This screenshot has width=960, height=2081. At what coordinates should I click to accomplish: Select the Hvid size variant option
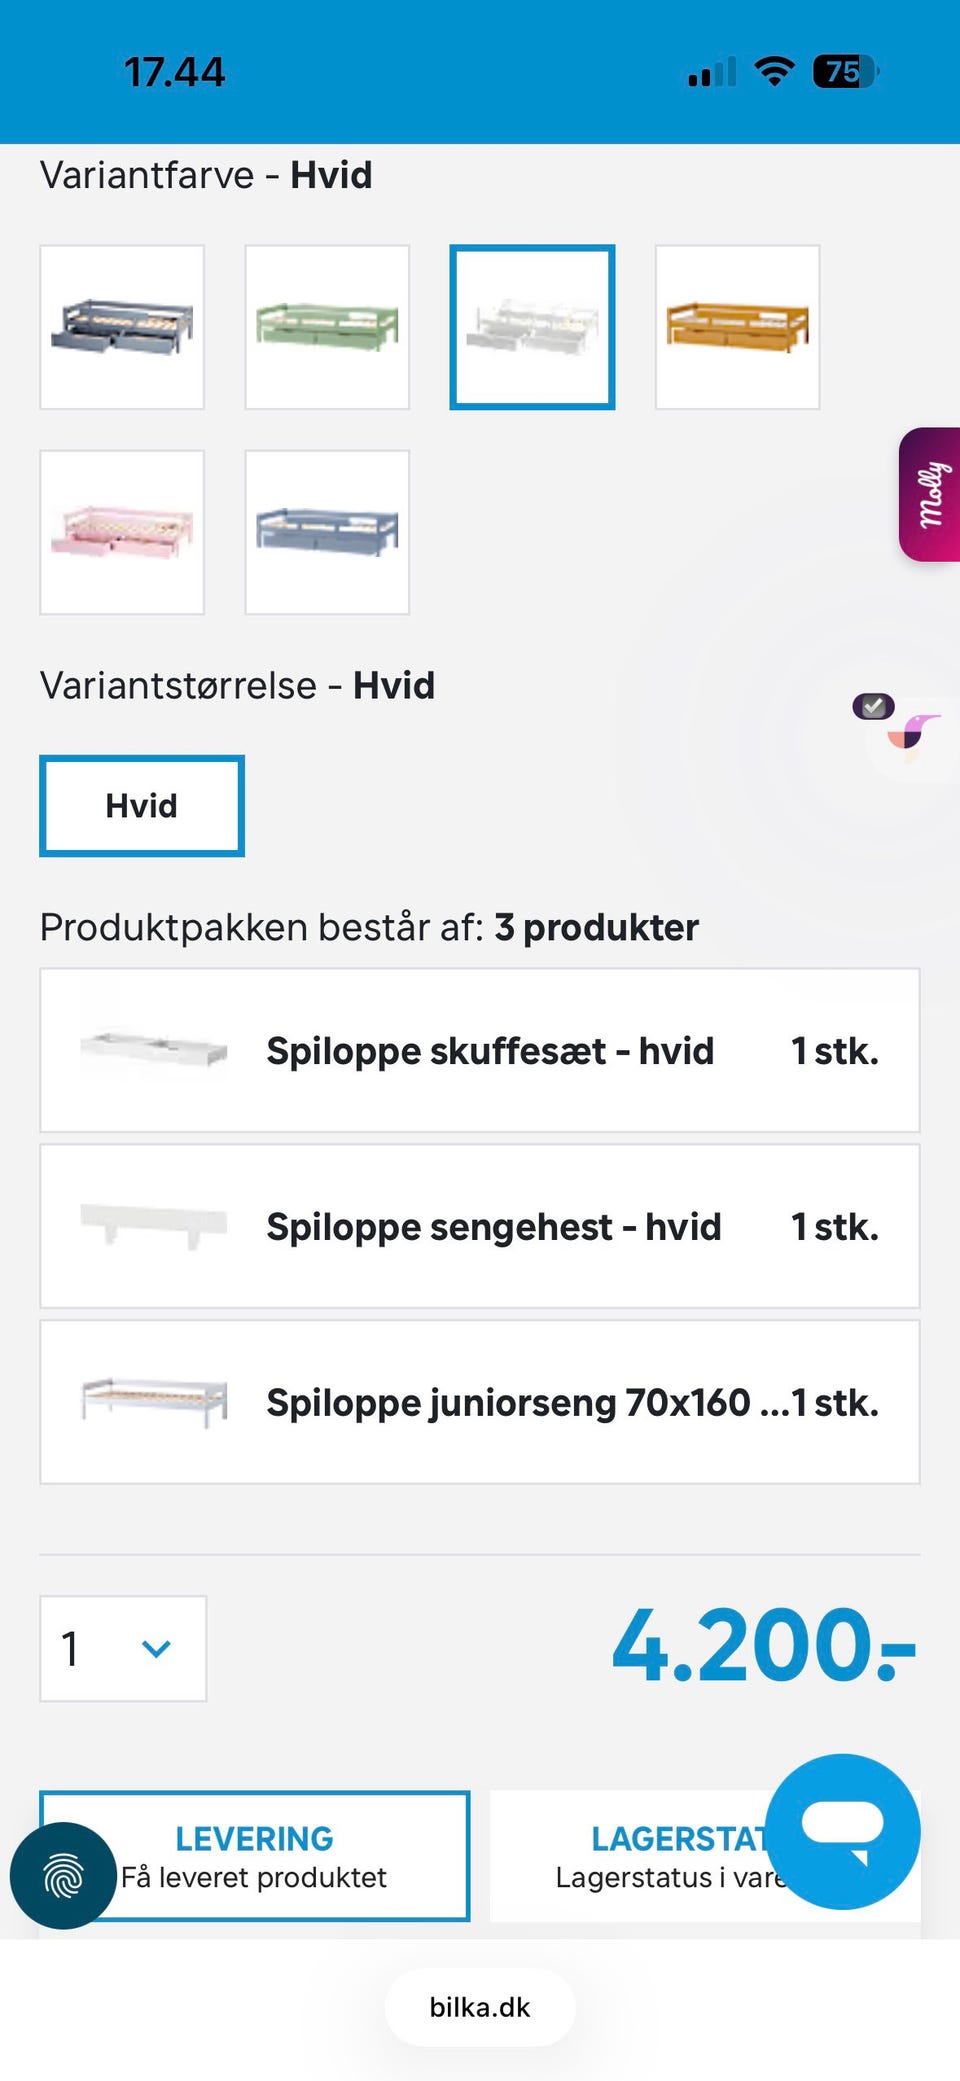pyautogui.click(x=142, y=806)
